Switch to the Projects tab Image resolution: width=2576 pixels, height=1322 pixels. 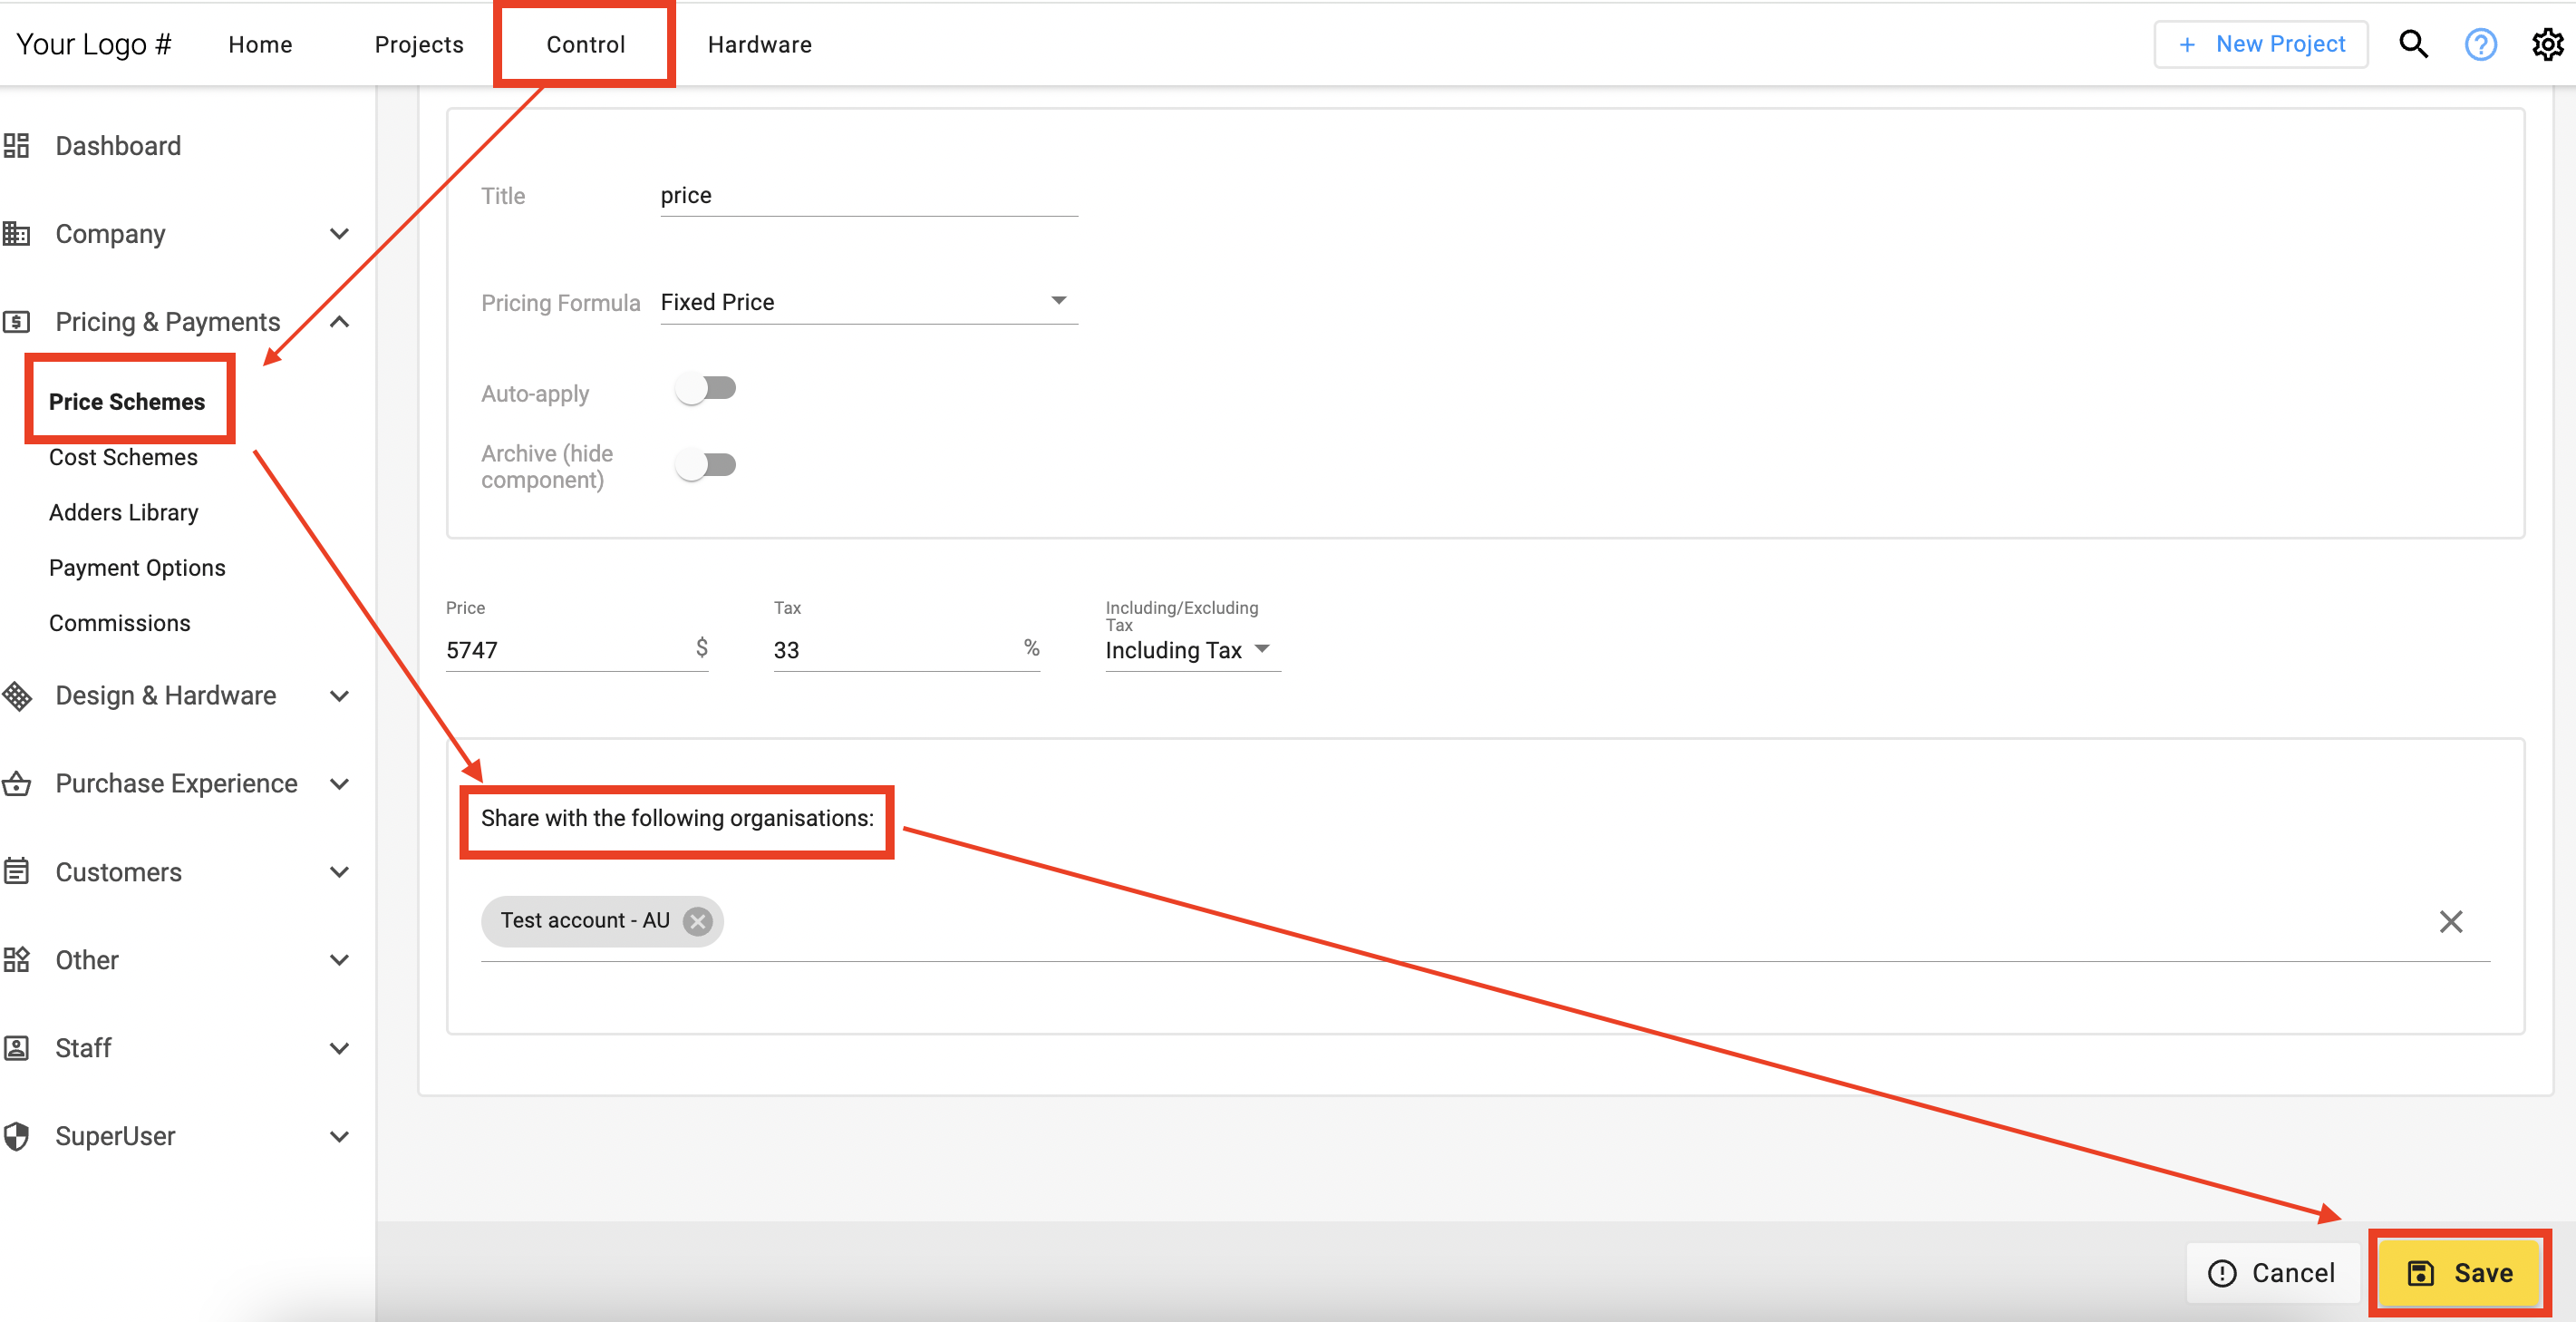419,45
